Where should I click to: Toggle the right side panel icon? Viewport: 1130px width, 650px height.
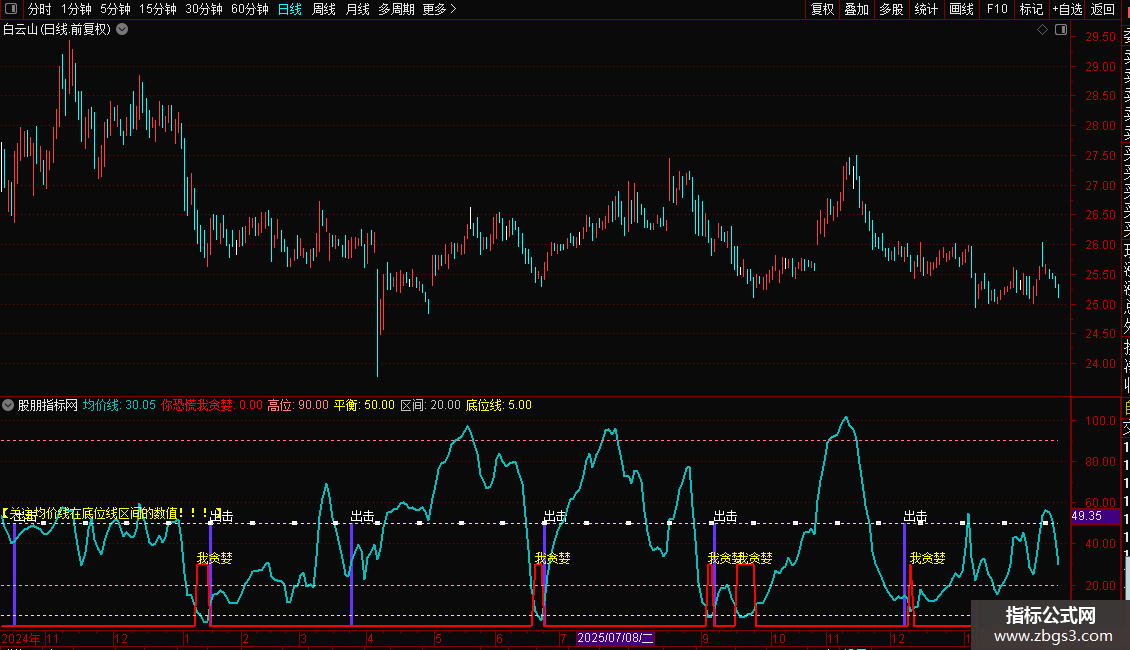(1061, 30)
